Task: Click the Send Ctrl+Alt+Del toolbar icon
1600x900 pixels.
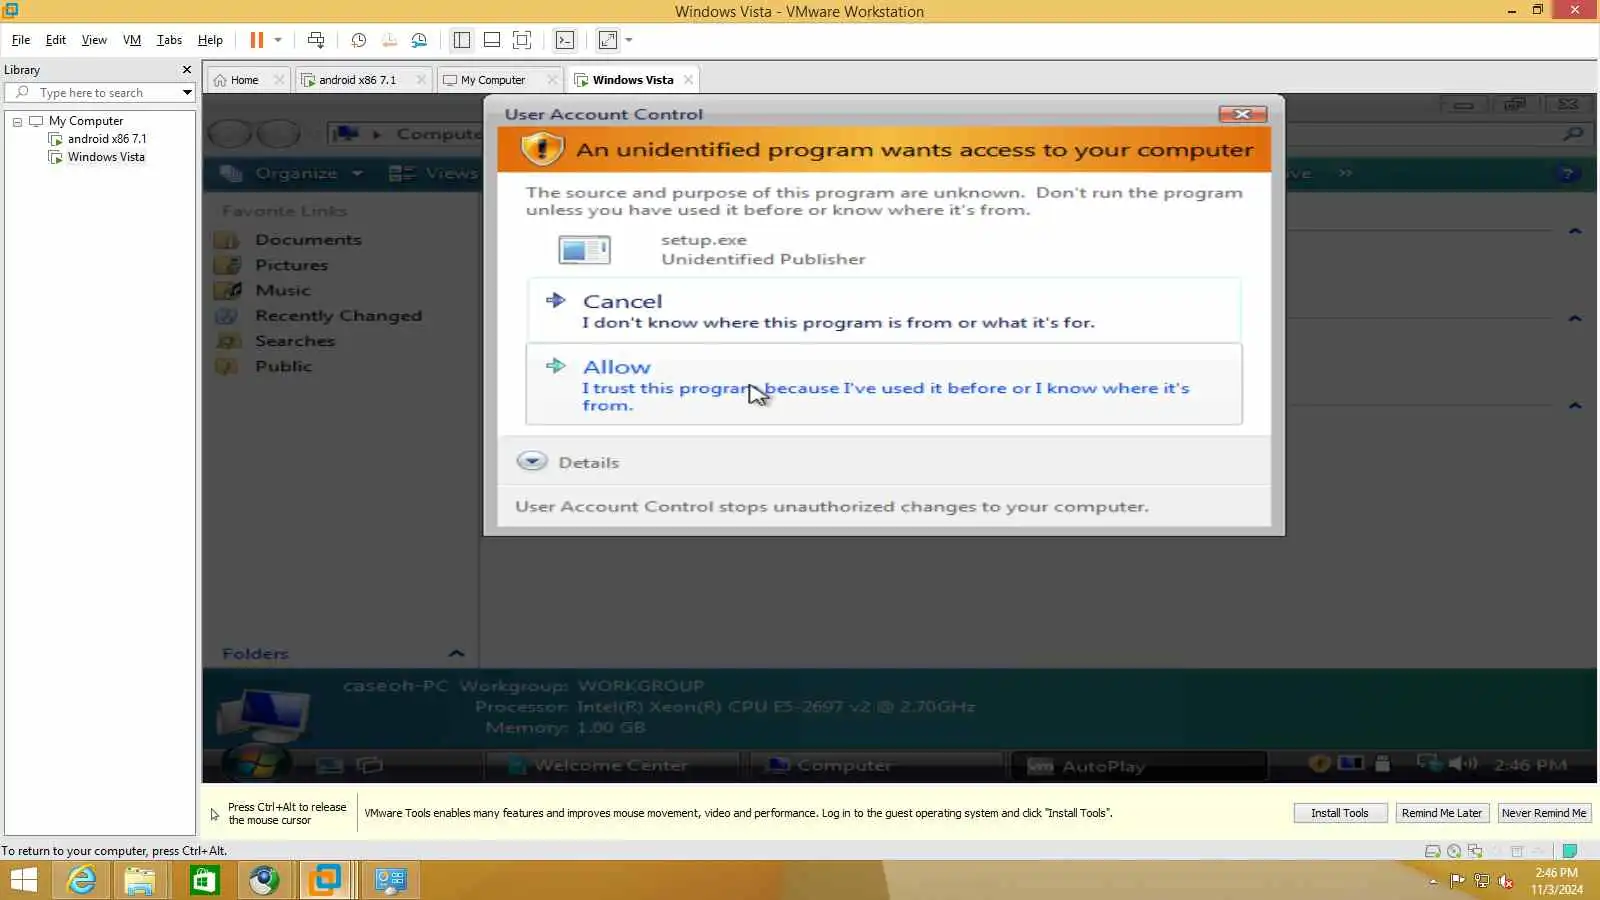Action: click(316, 40)
